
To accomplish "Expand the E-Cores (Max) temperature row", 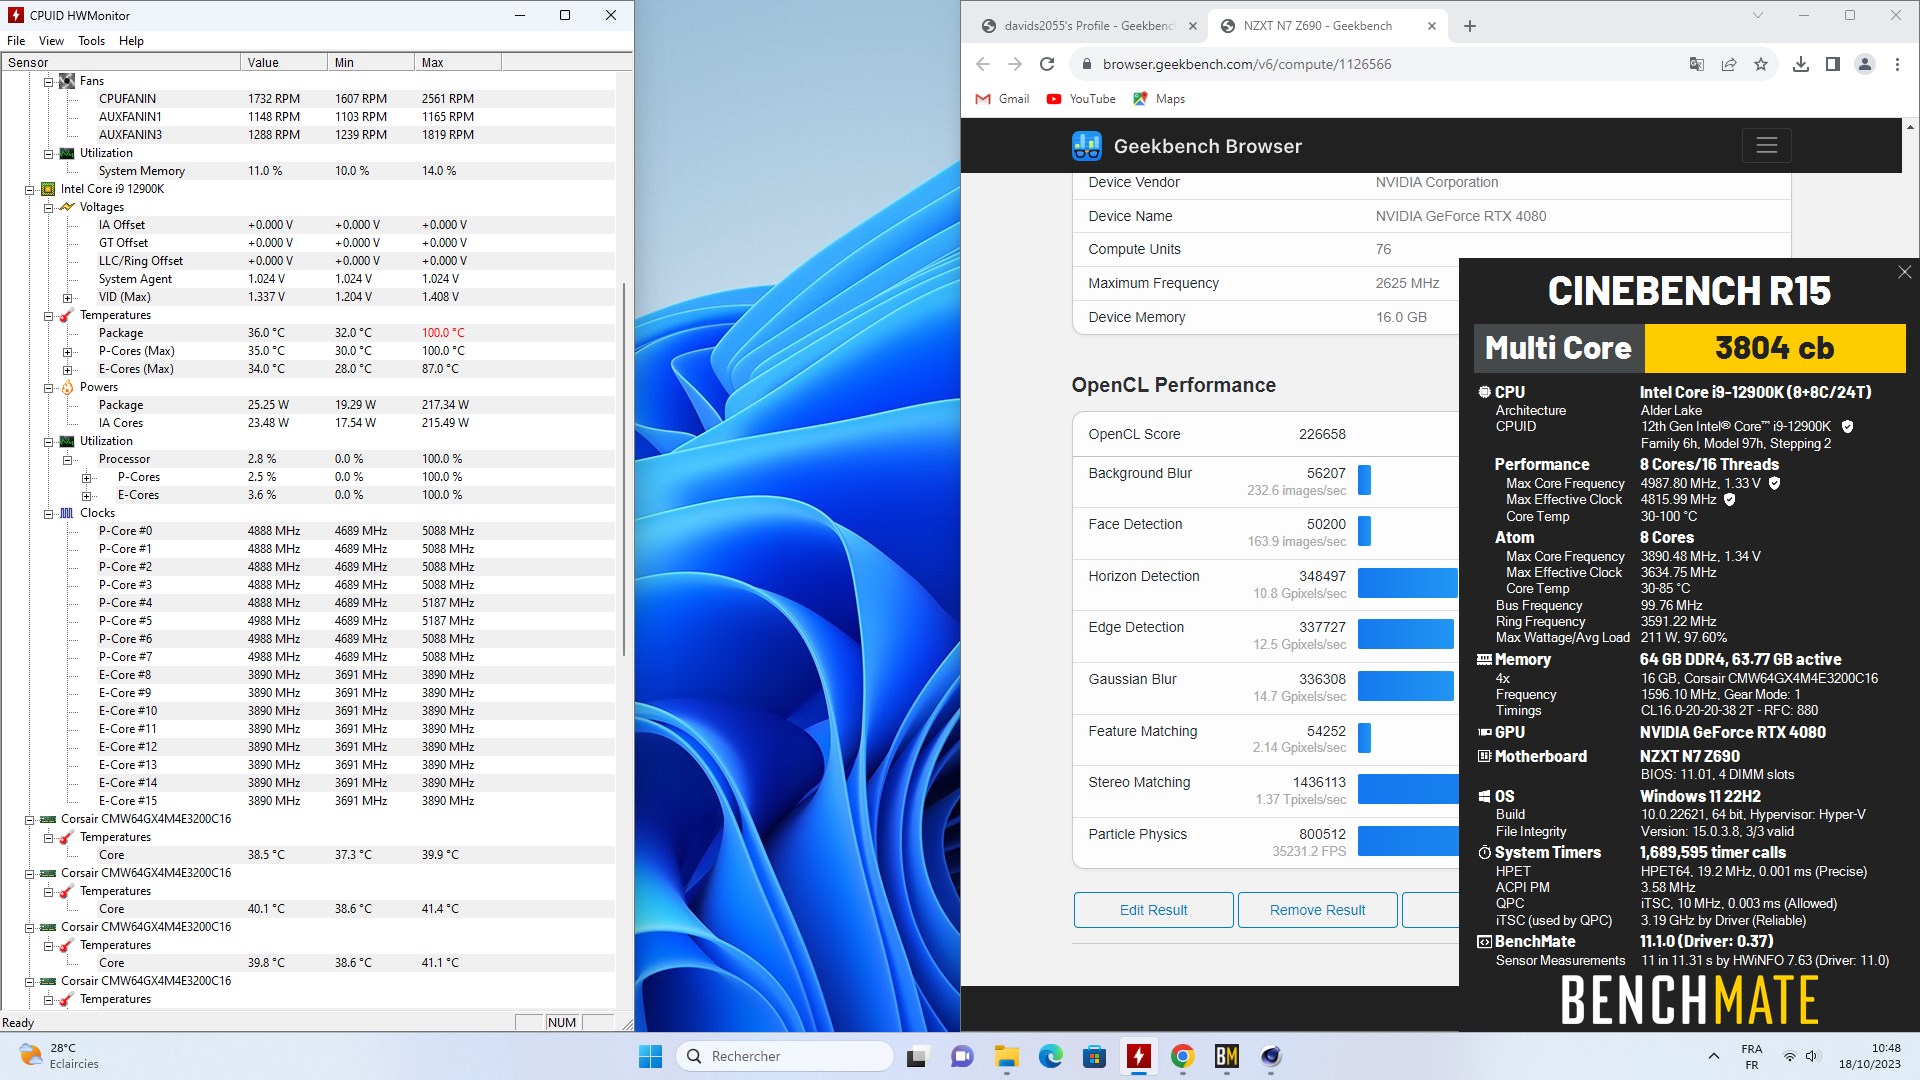I will coord(67,369).
